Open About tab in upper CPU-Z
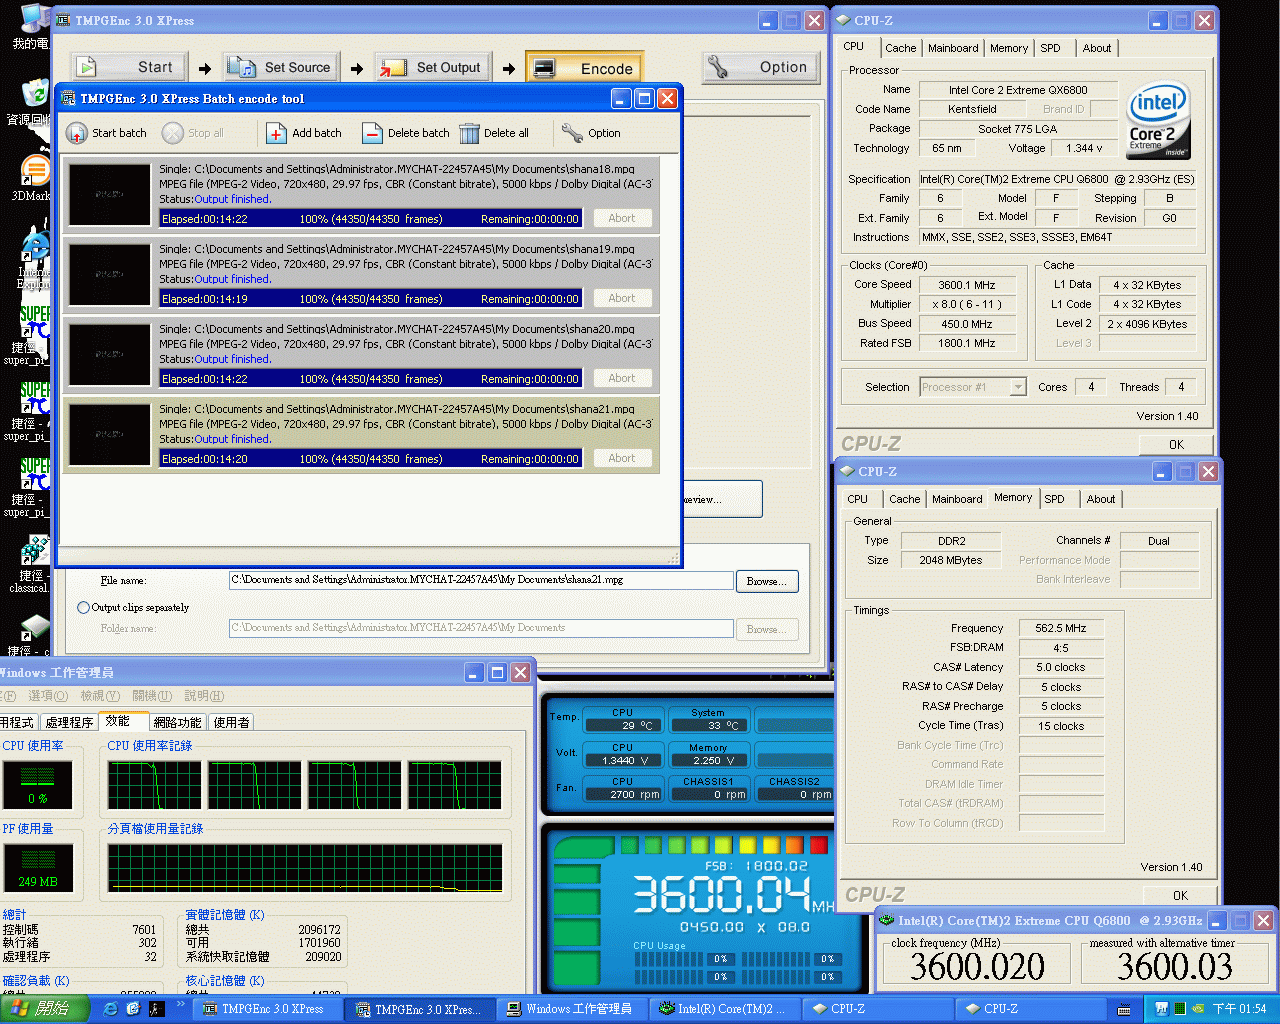Screen dimensions: 1280x1024 coord(1097,48)
